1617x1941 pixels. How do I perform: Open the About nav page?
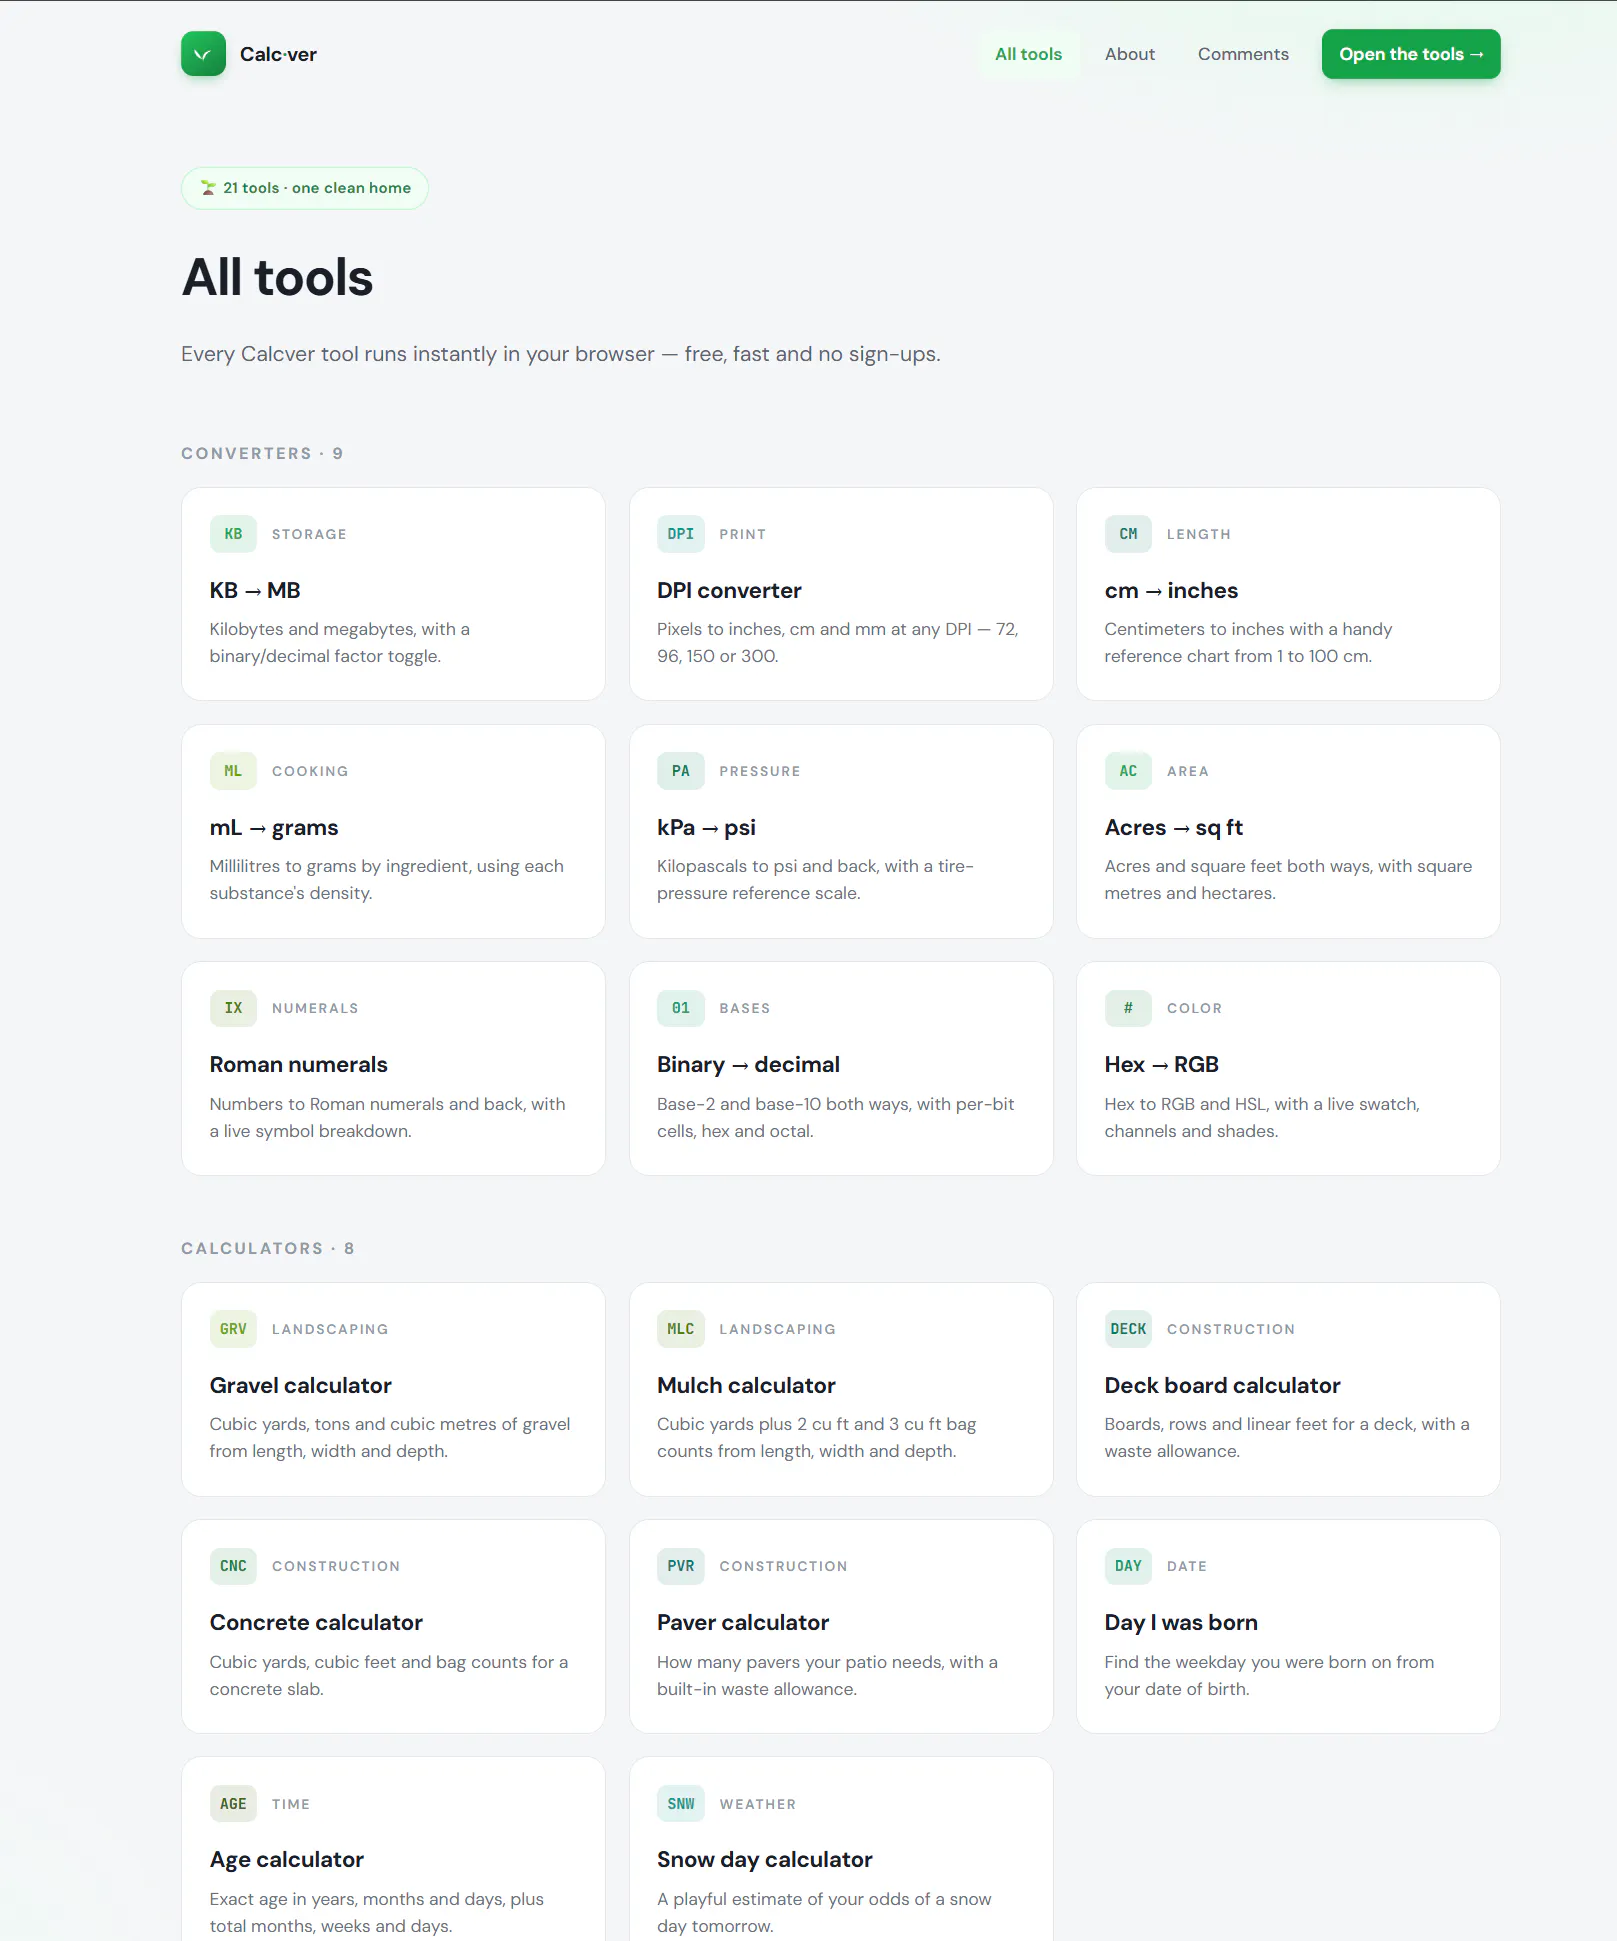pyautogui.click(x=1129, y=54)
